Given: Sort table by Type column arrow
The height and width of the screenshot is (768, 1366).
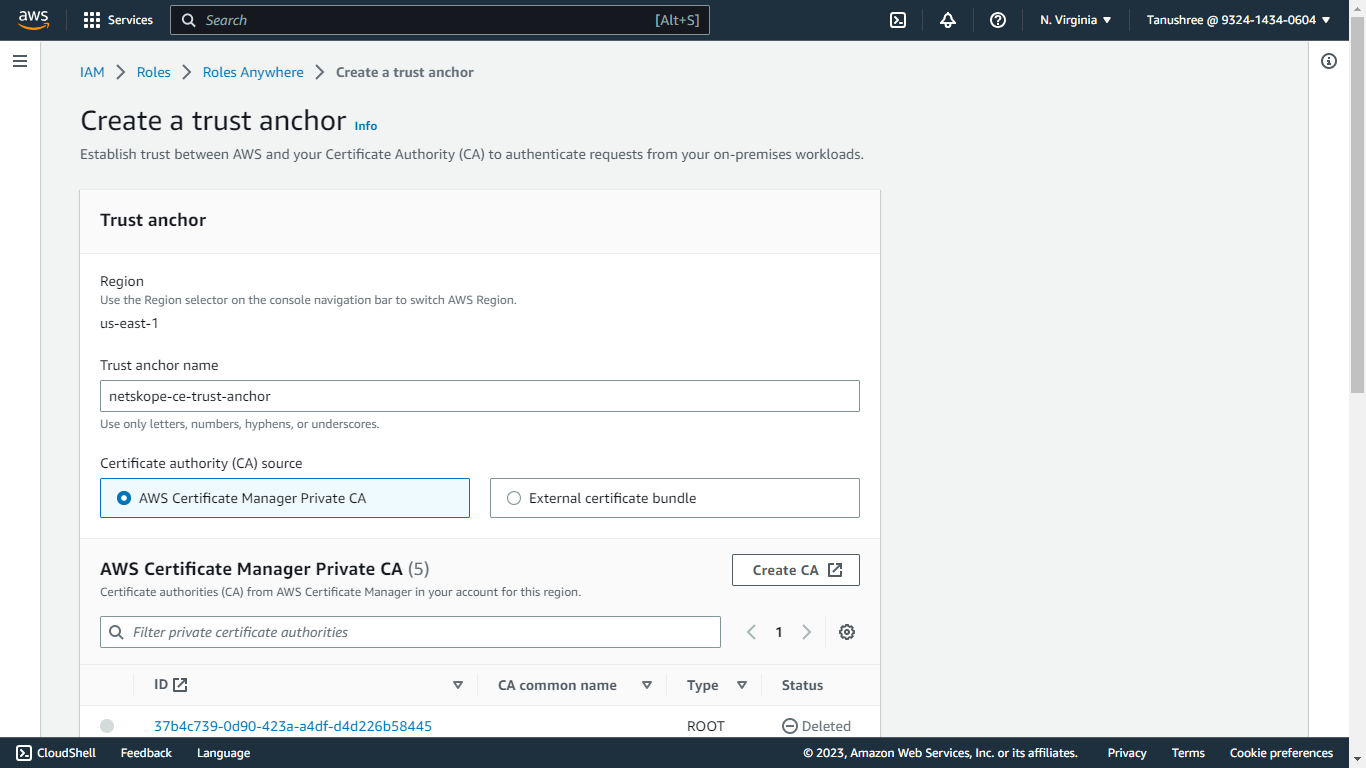Looking at the screenshot, I should 742,685.
